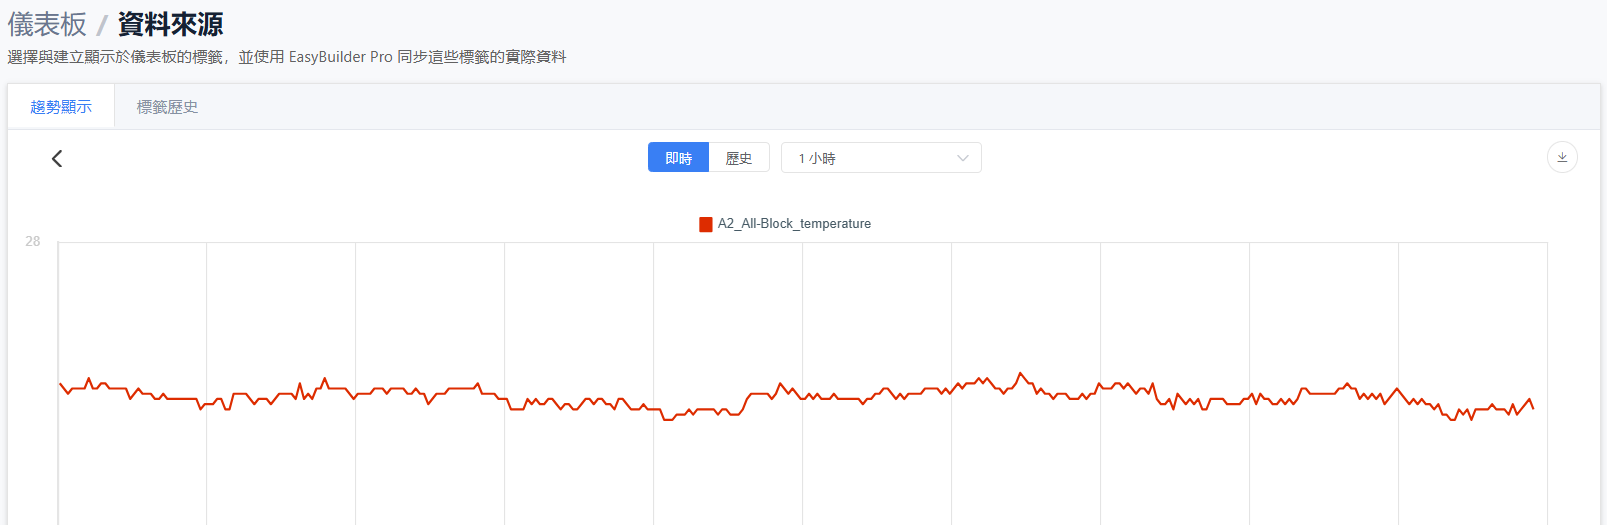This screenshot has width=1607, height=525.
Task: Go to 儀表板 via breadcrumb
Action: (47, 24)
